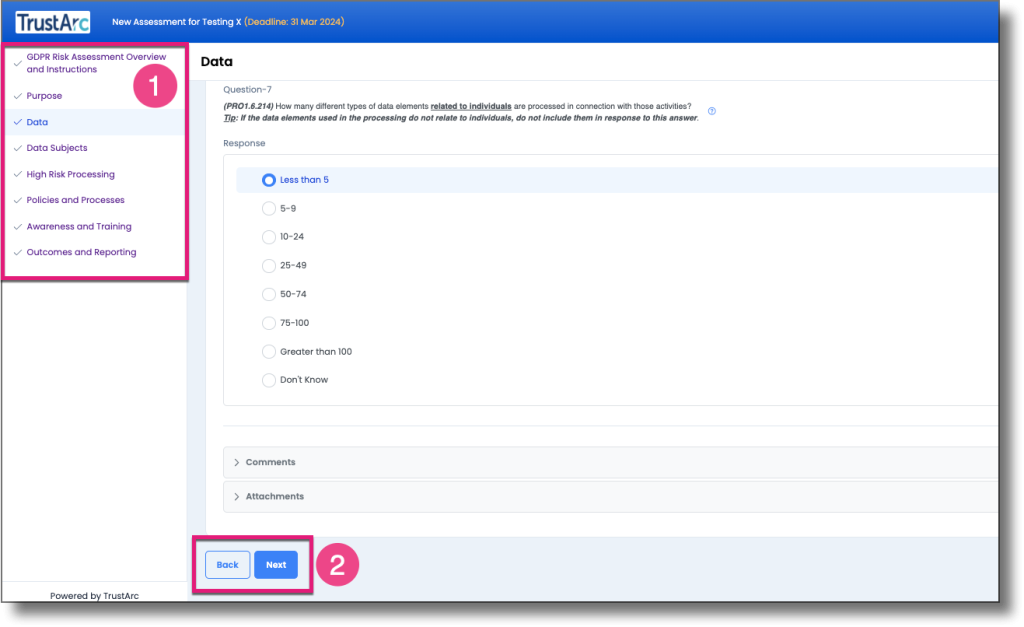Image resolution: width=1024 pixels, height=627 pixels.
Task: Go to the Purpose section
Action: click(44, 96)
